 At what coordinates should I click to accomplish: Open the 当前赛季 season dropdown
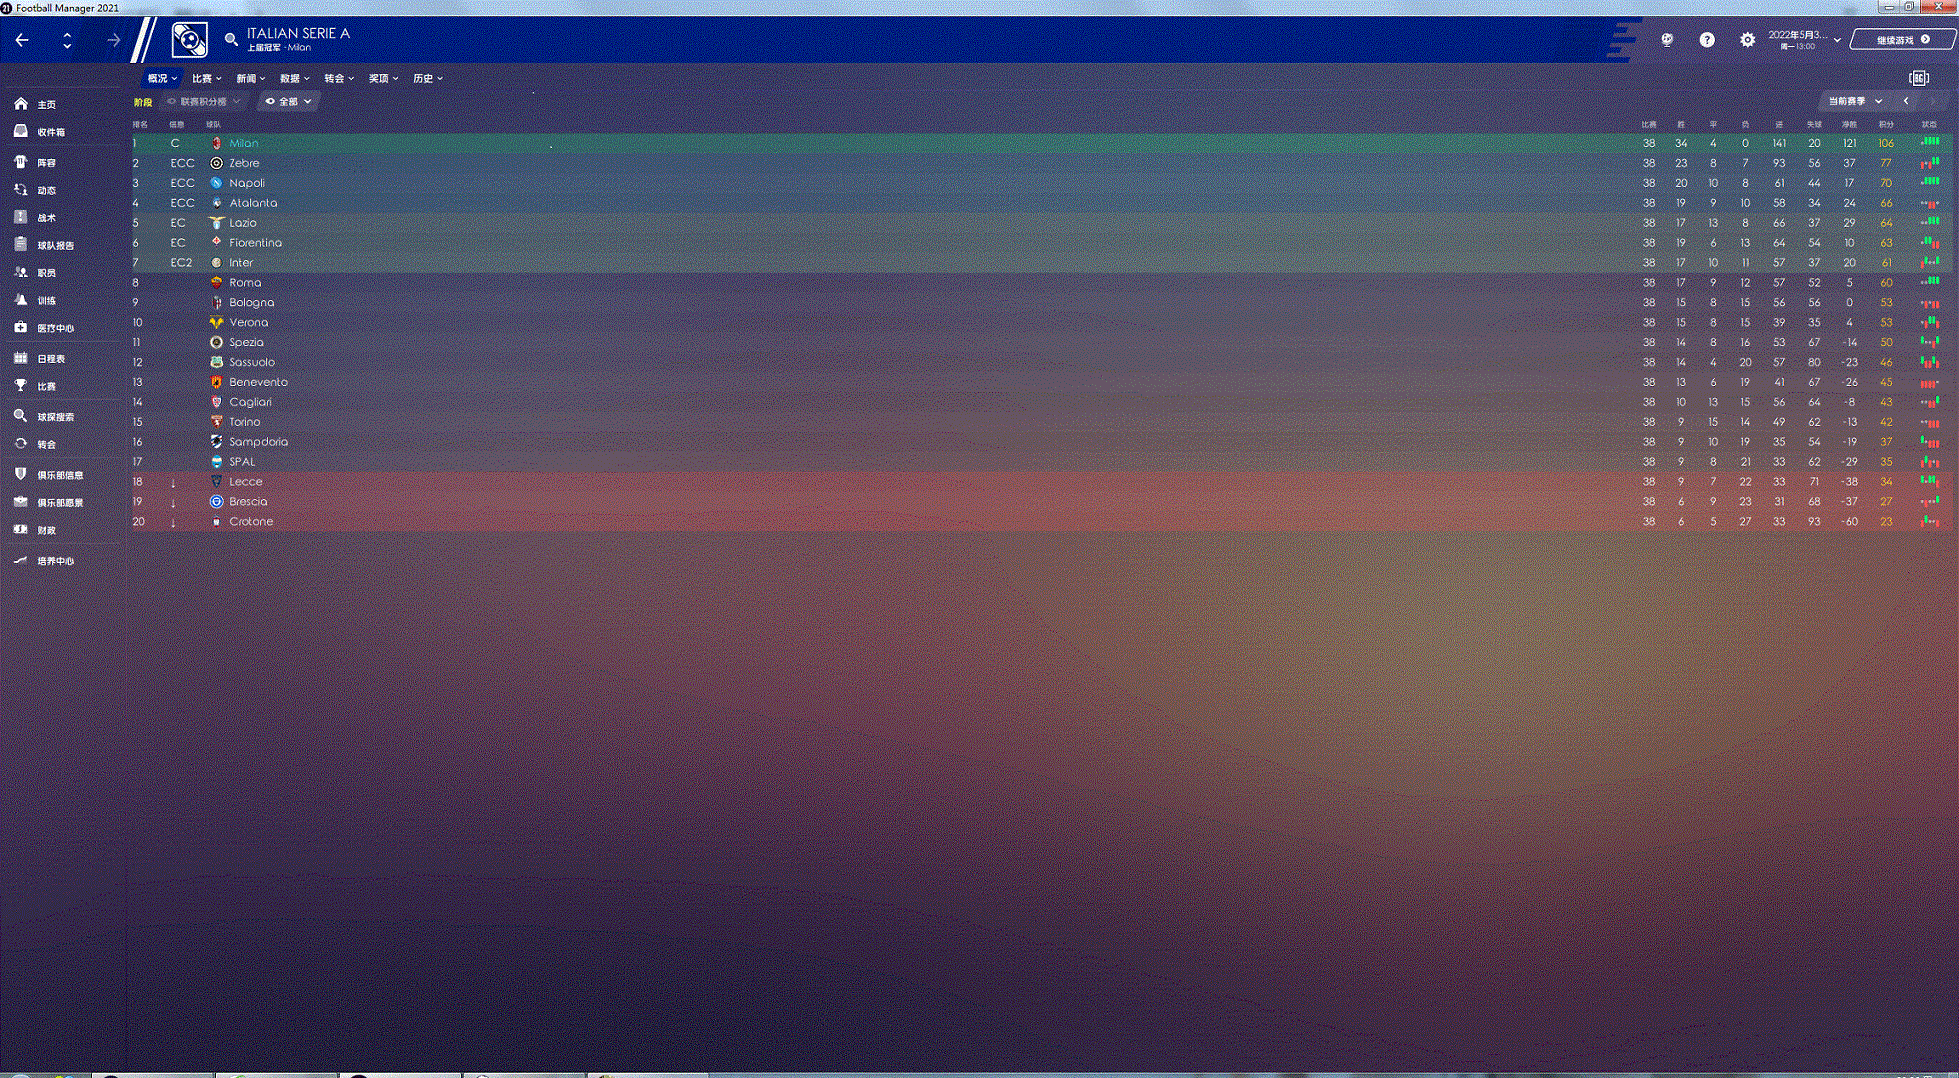[x=1855, y=101]
